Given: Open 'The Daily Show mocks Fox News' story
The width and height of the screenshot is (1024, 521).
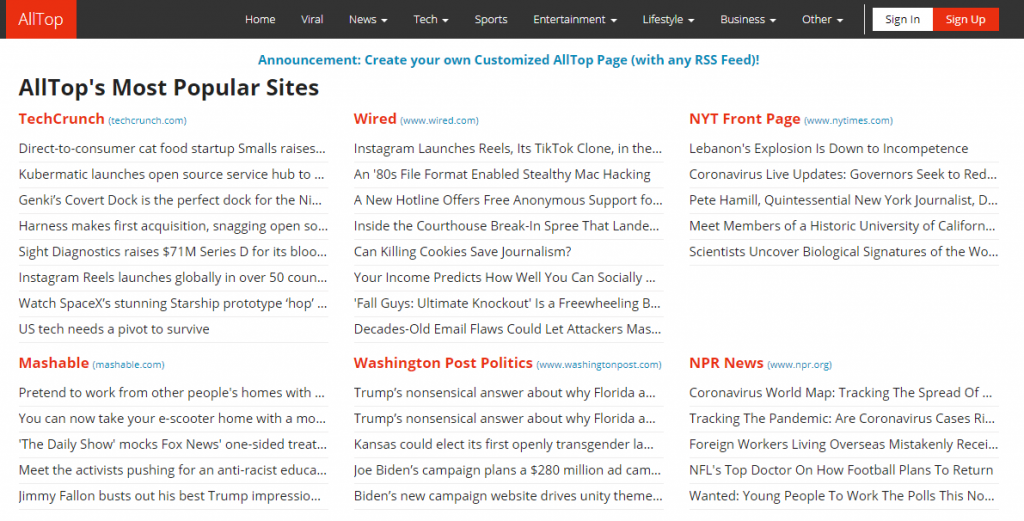Looking at the screenshot, I should click(173, 445).
